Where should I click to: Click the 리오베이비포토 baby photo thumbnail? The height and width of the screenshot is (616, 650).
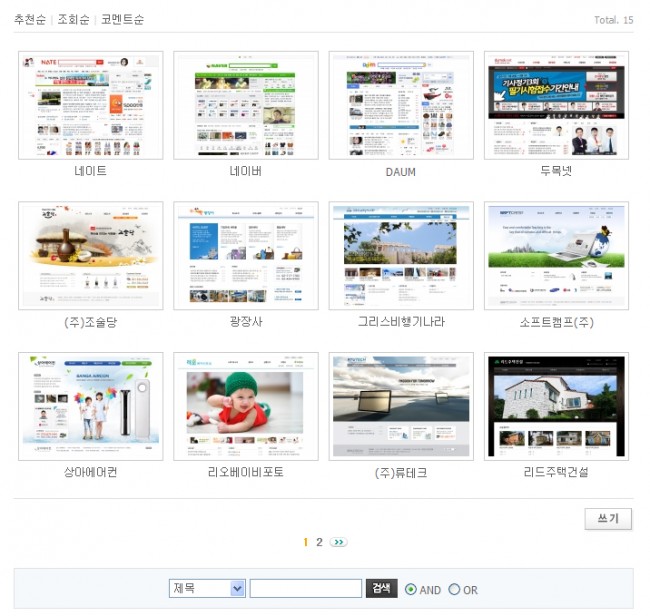[245, 406]
